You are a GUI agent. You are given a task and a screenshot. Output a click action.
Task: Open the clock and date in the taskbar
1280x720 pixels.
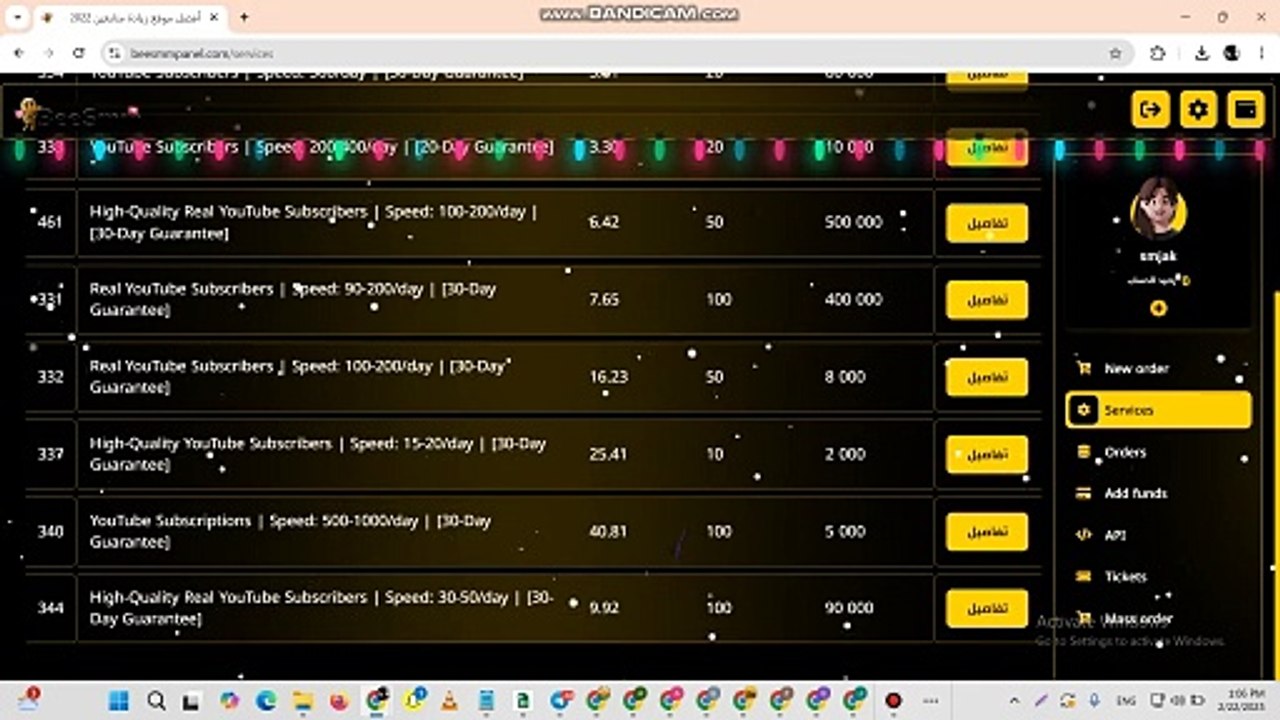coord(1241,700)
